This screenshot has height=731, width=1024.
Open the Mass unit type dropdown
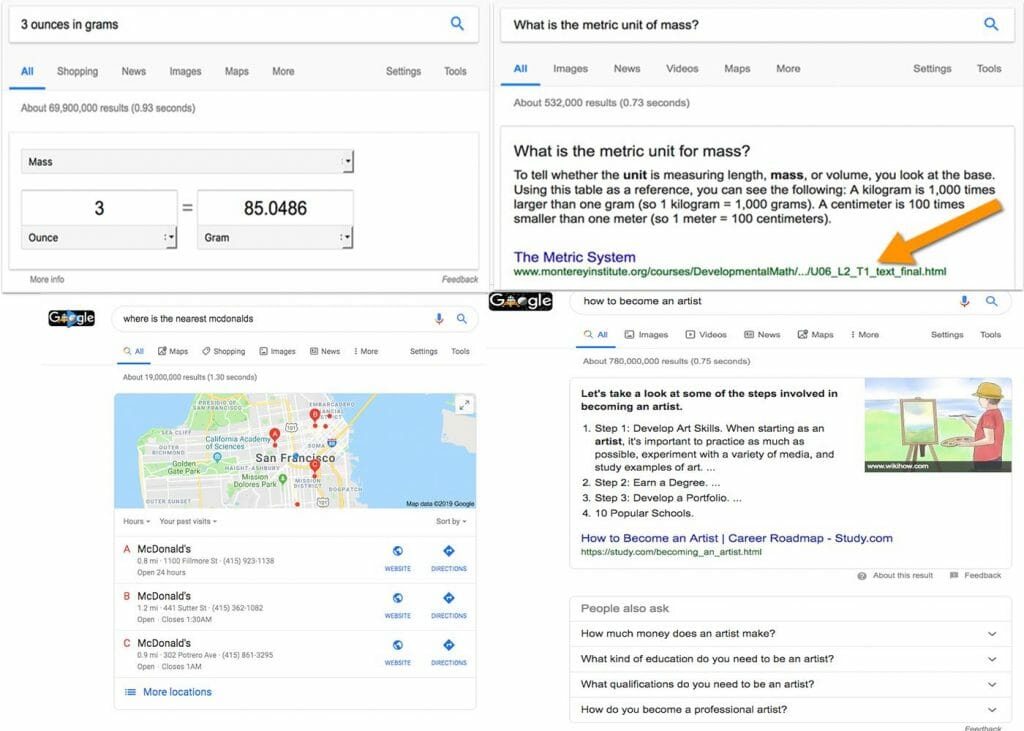click(187, 161)
